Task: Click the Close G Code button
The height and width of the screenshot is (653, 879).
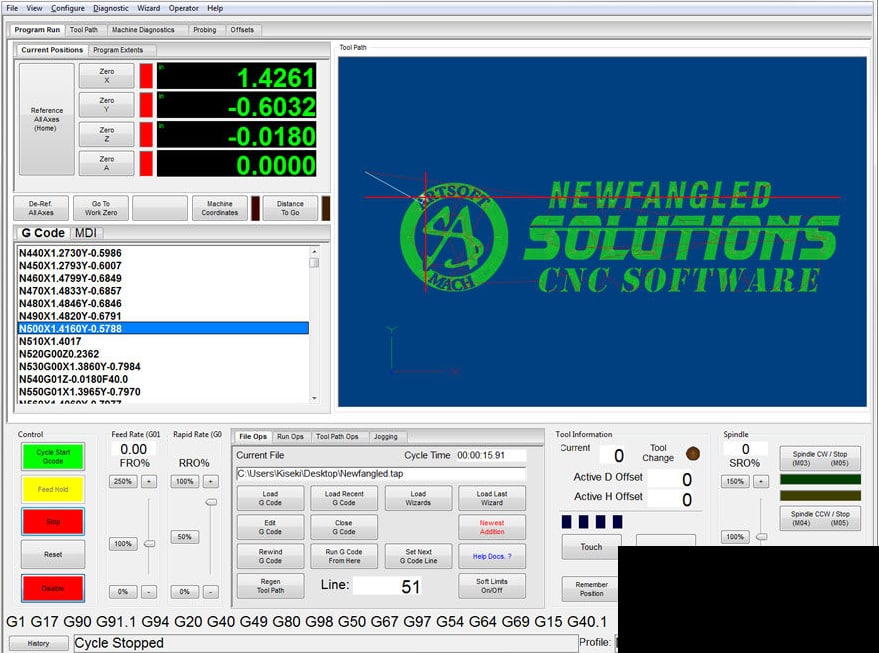Action: point(344,527)
